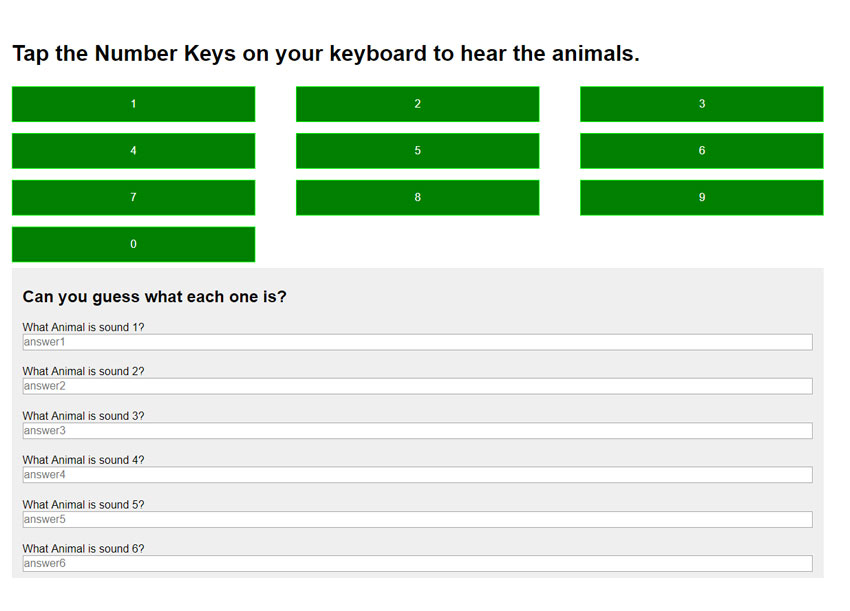This screenshot has width=850, height=611.
Task: Focus the answer1 input field
Action: 417,342
